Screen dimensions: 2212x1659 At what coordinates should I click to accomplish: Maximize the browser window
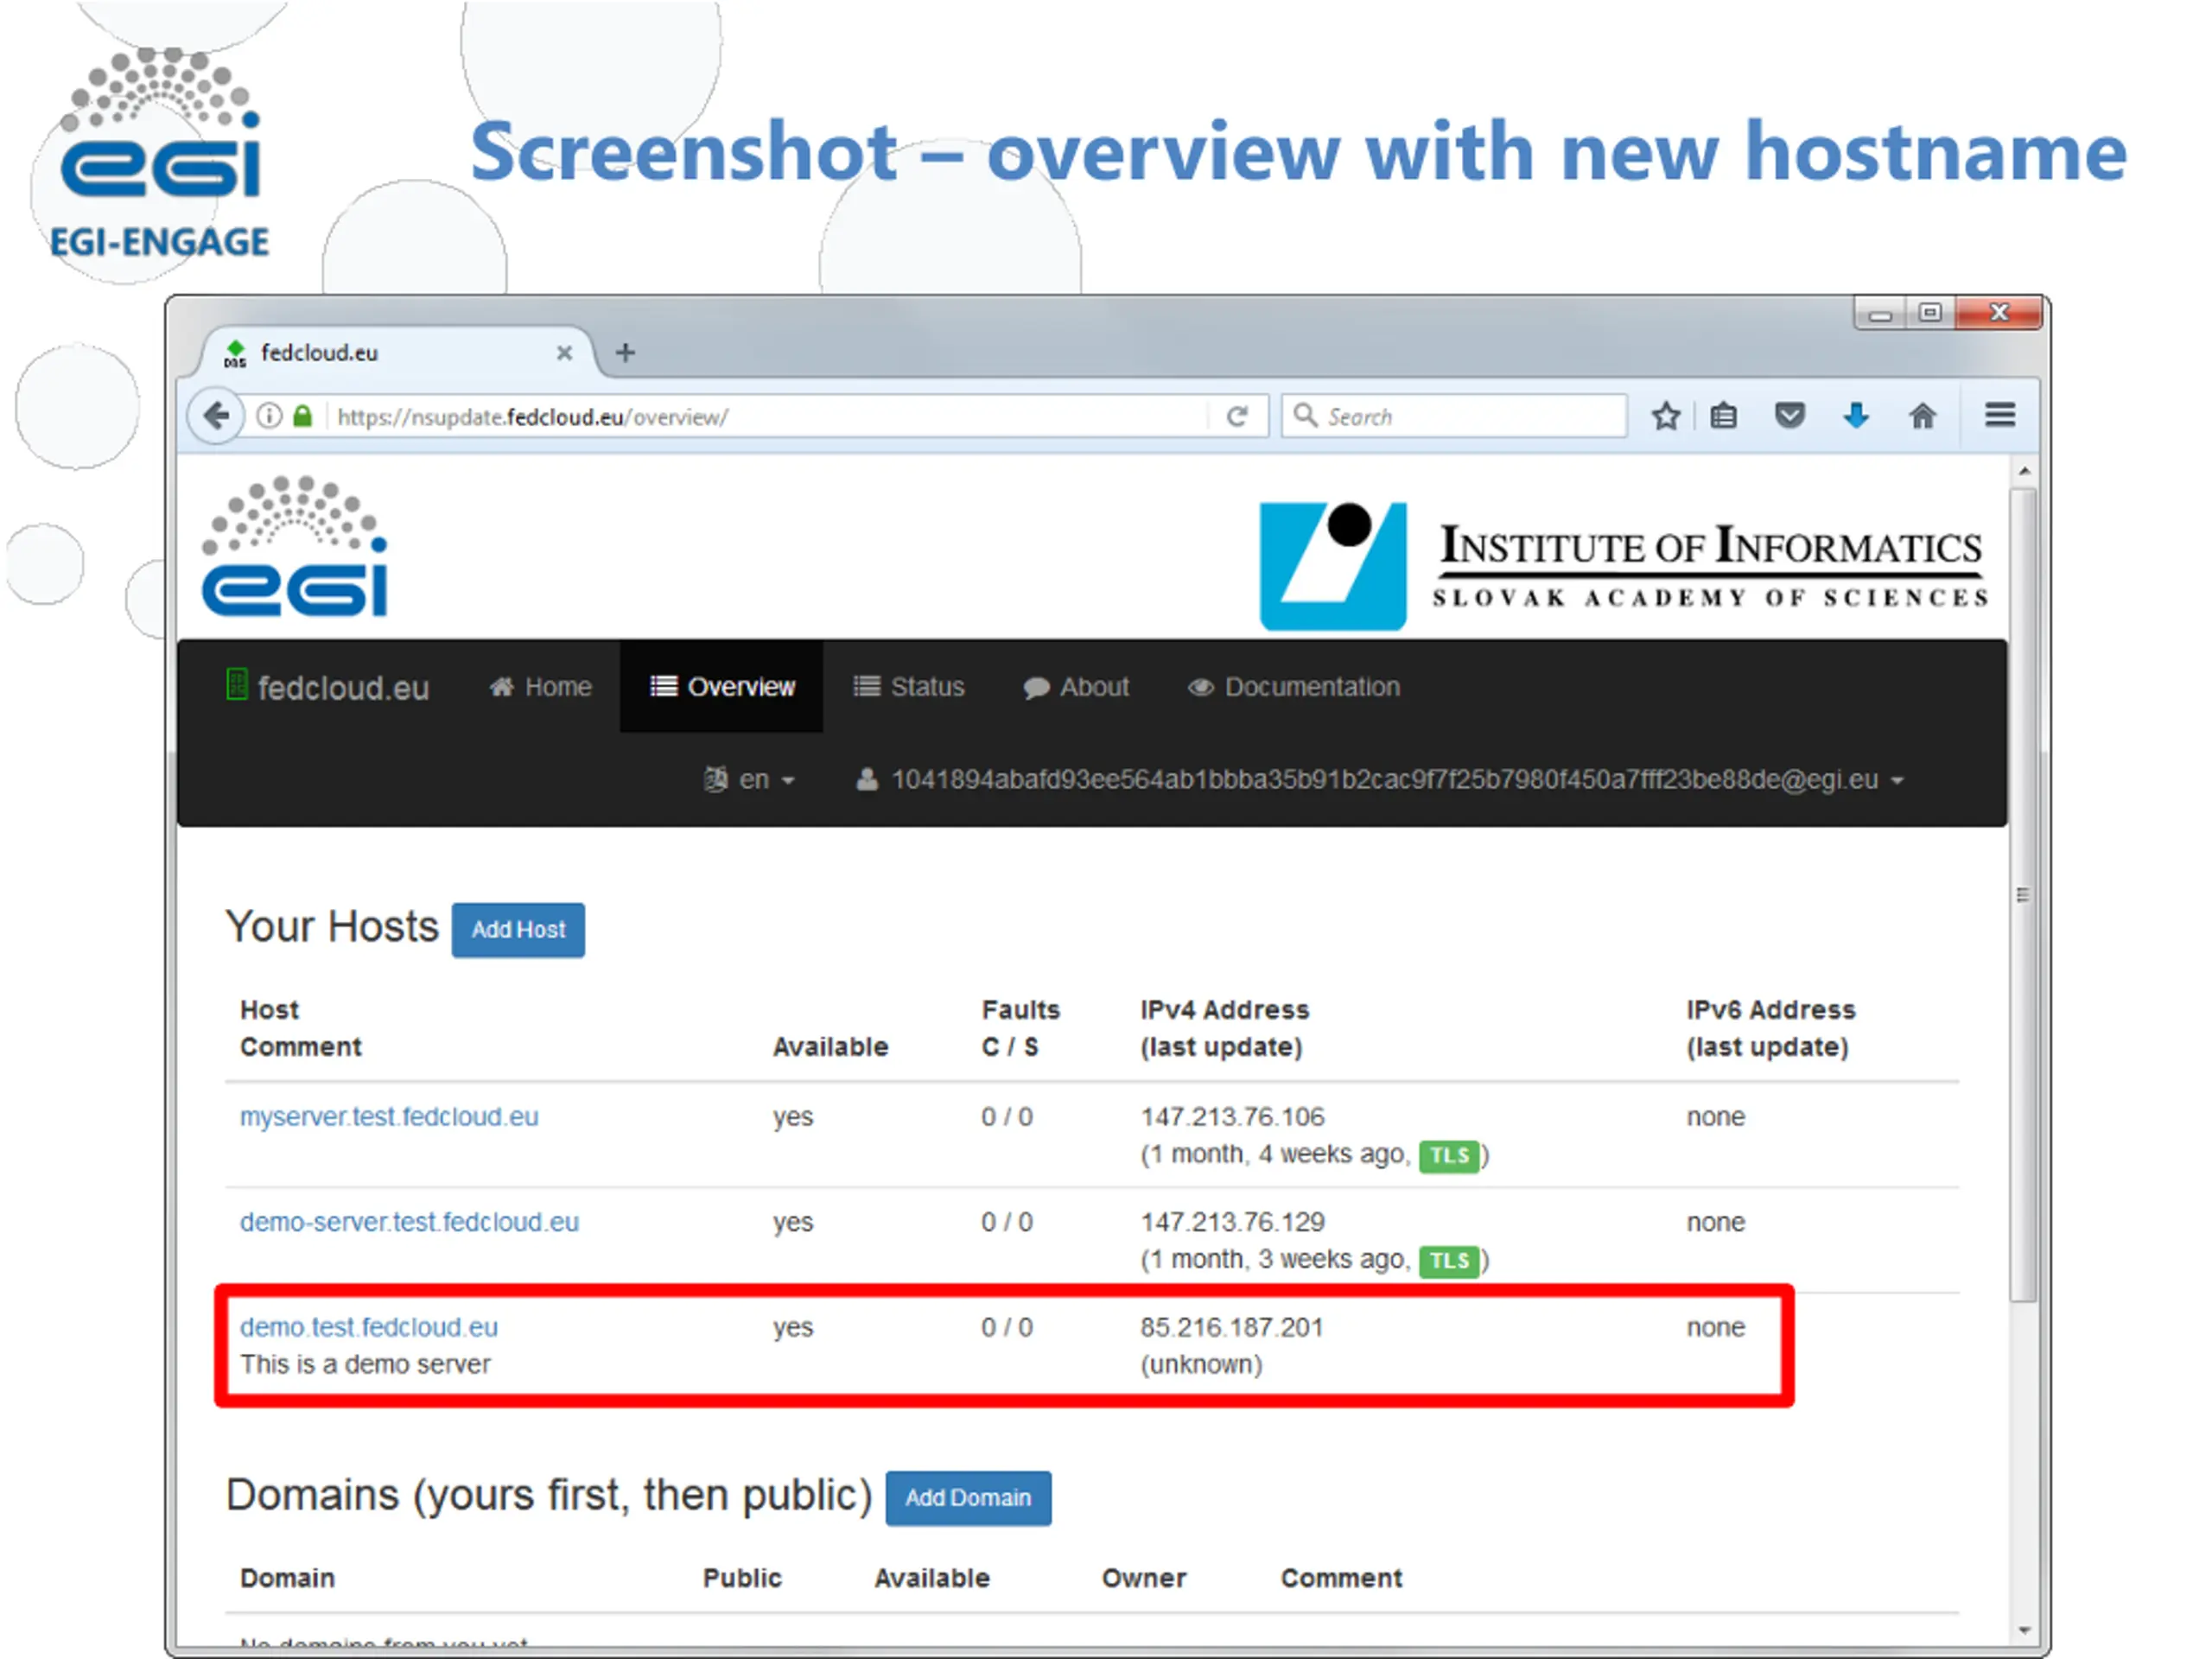coord(1930,313)
